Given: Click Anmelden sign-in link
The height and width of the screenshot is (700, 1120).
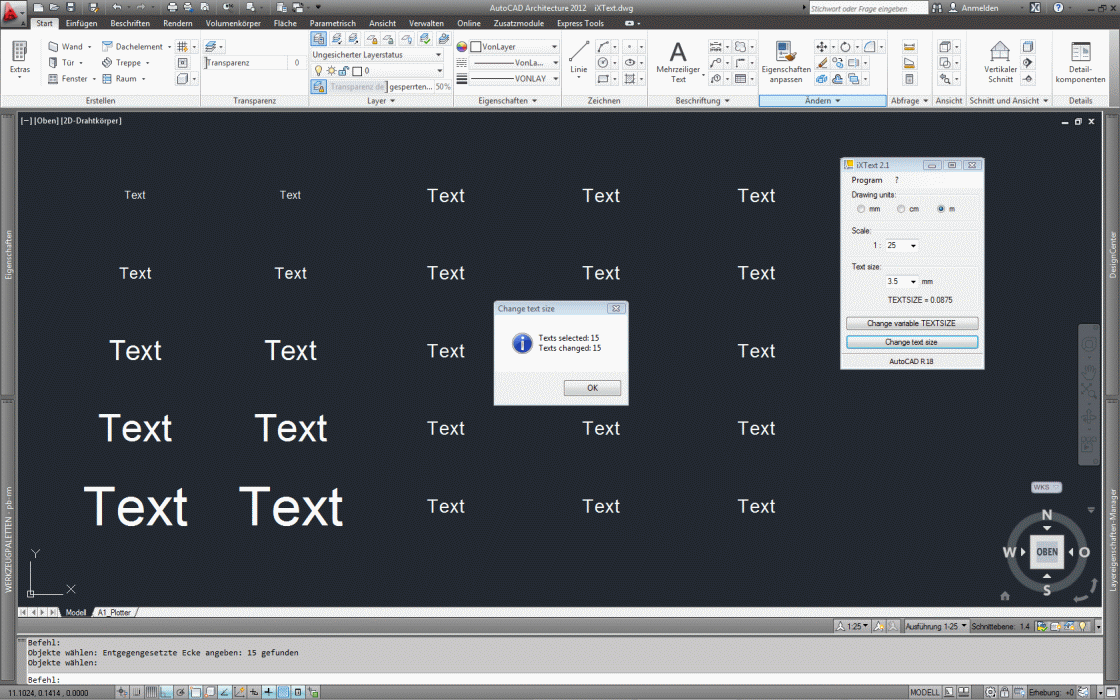Looking at the screenshot, I should pos(980,8).
